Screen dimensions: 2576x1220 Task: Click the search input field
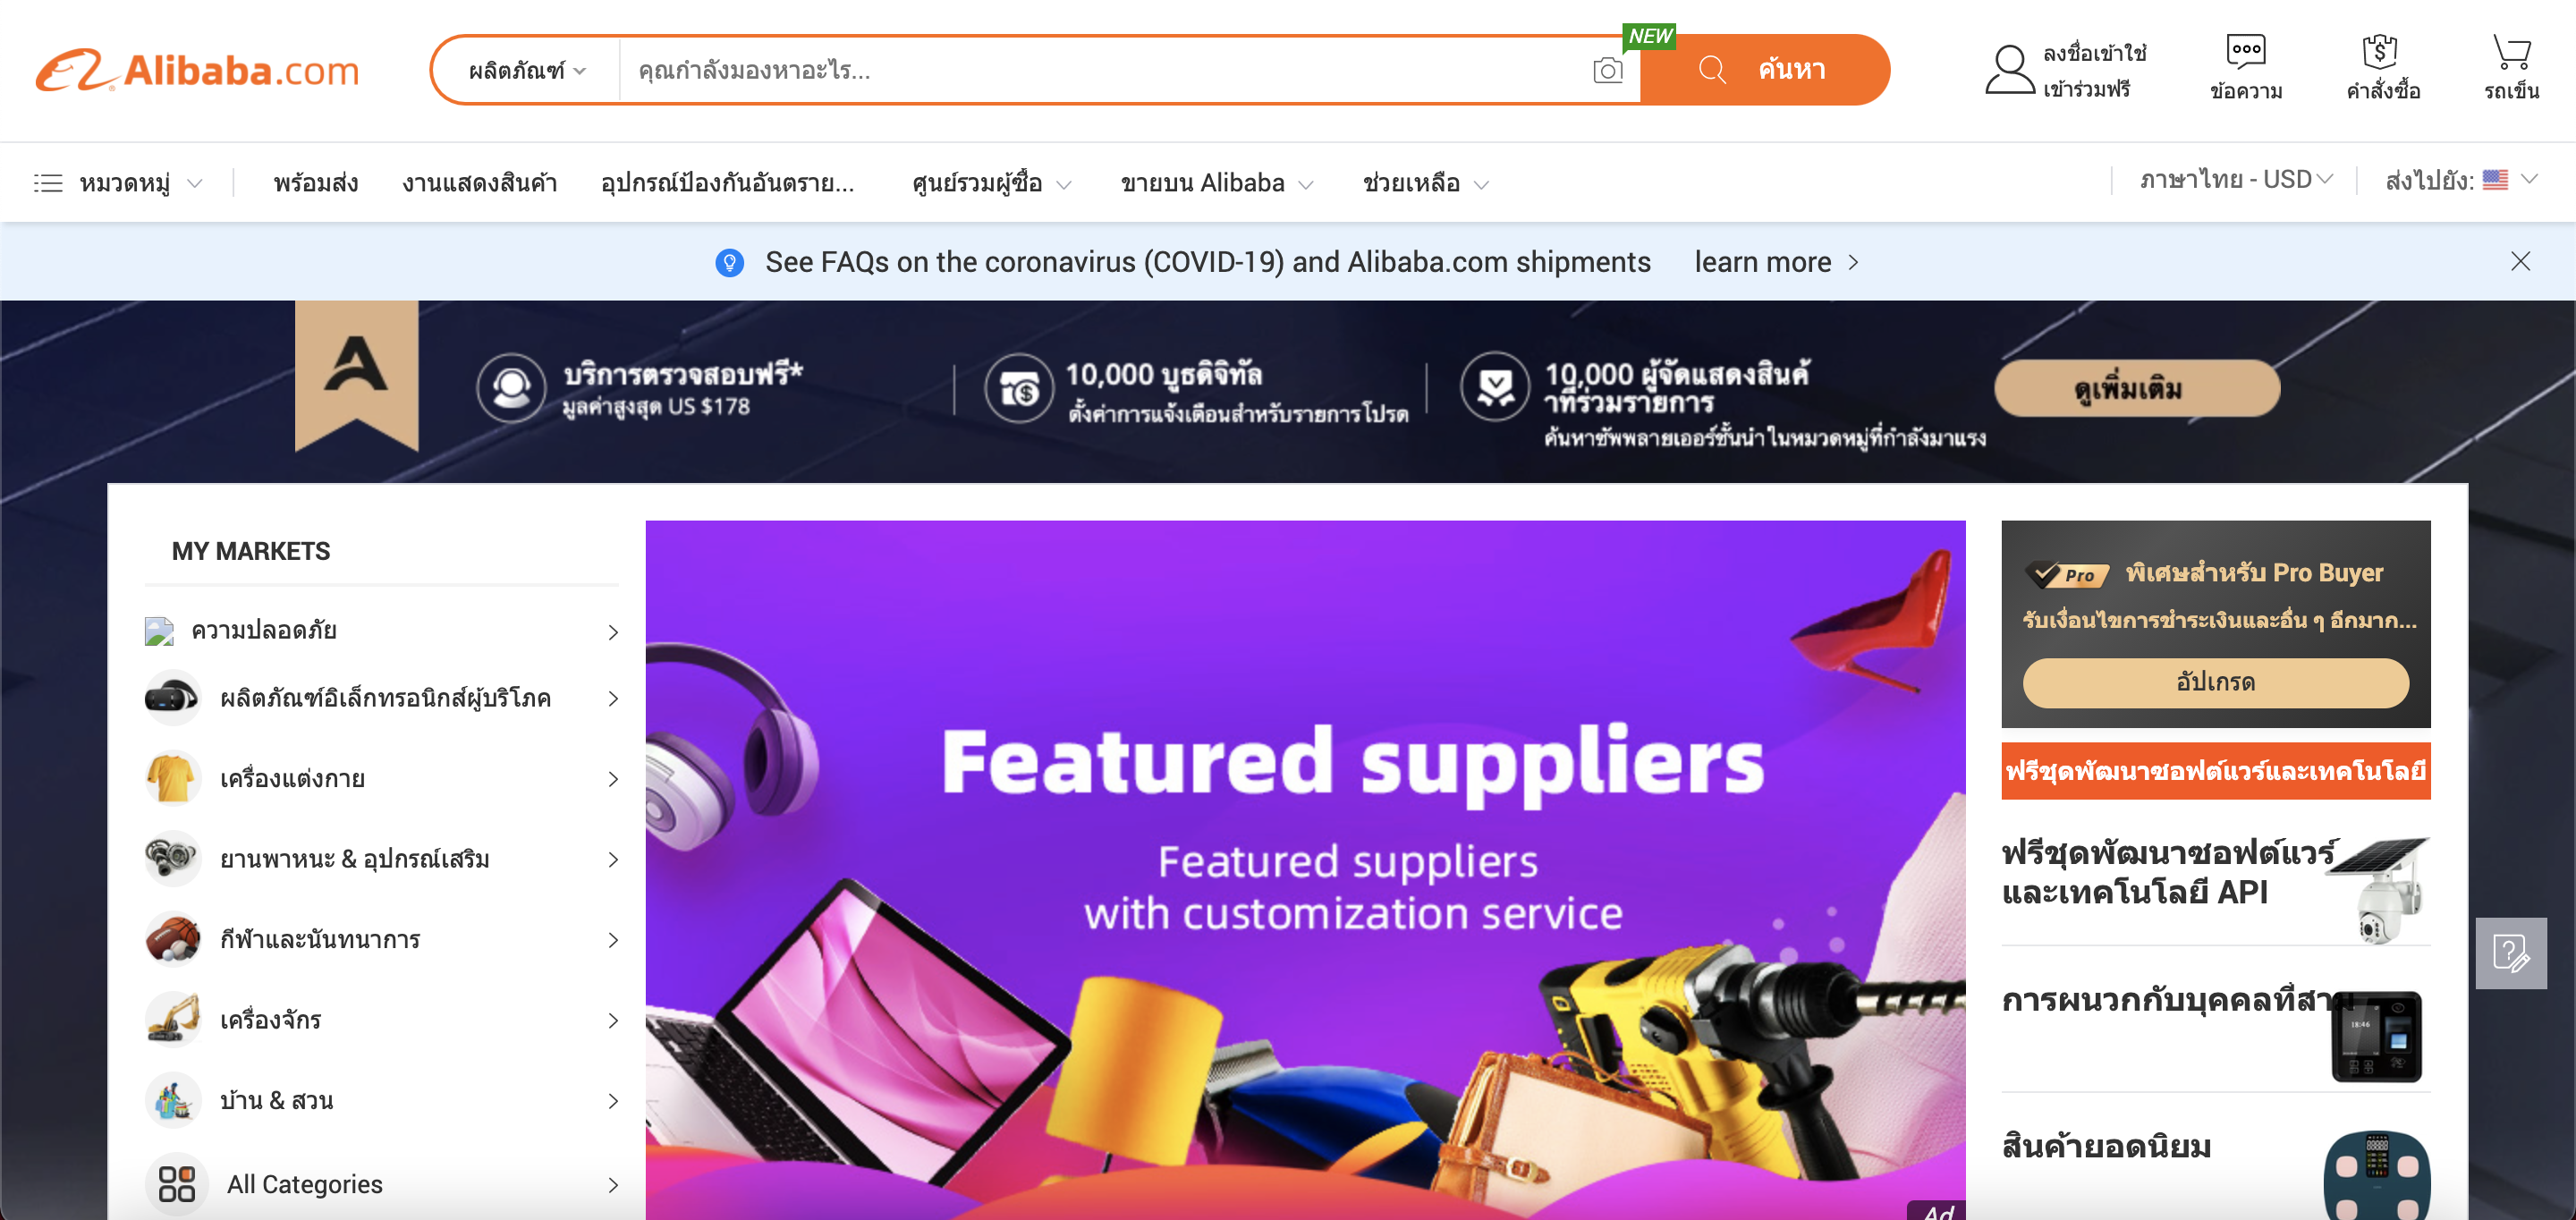[x=1100, y=70]
